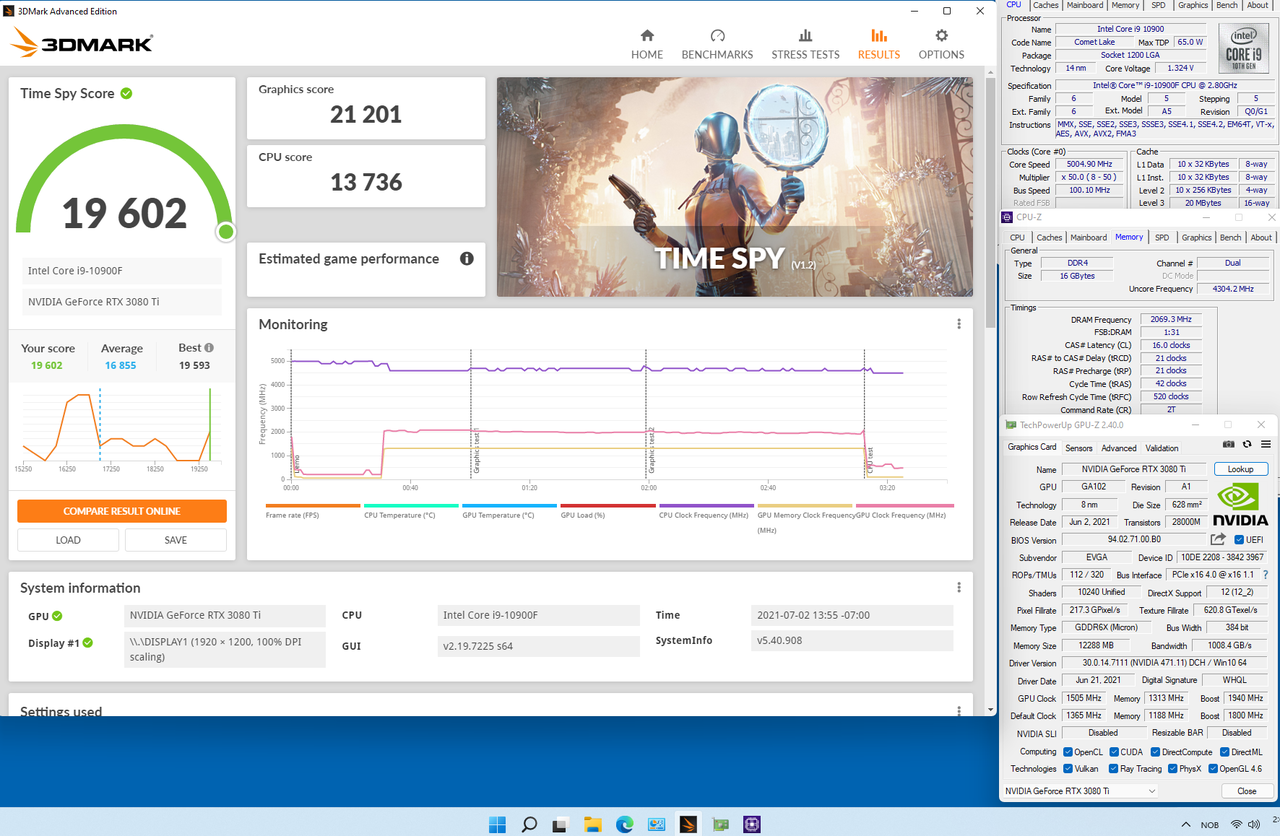Click the Time Spy benchmark thumbnail image
1280x836 pixels.
(x=734, y=187)
